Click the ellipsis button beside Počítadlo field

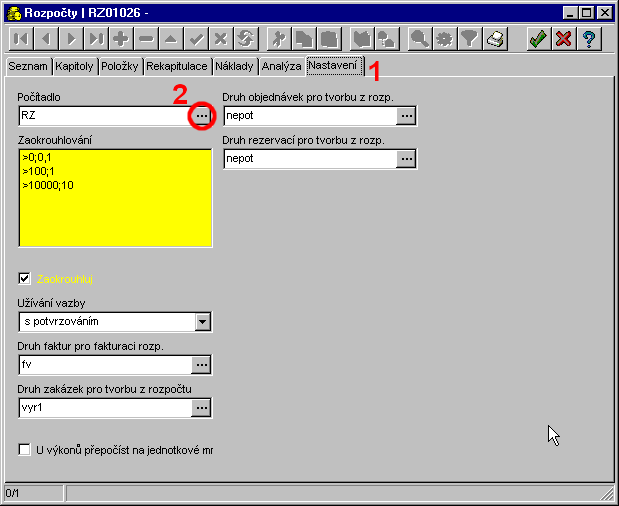[202, 116]
